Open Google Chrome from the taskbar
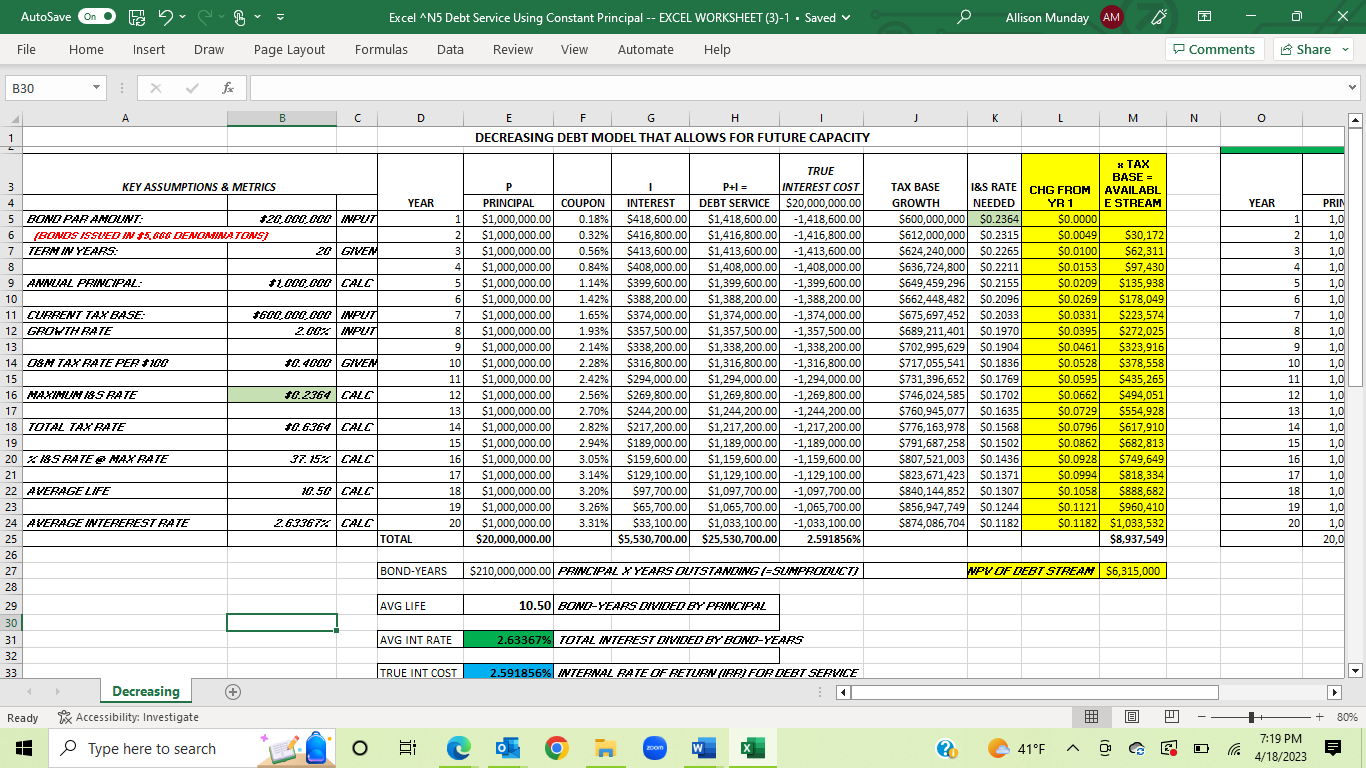This screenshot has width=1366, height=768. (557, 748)
